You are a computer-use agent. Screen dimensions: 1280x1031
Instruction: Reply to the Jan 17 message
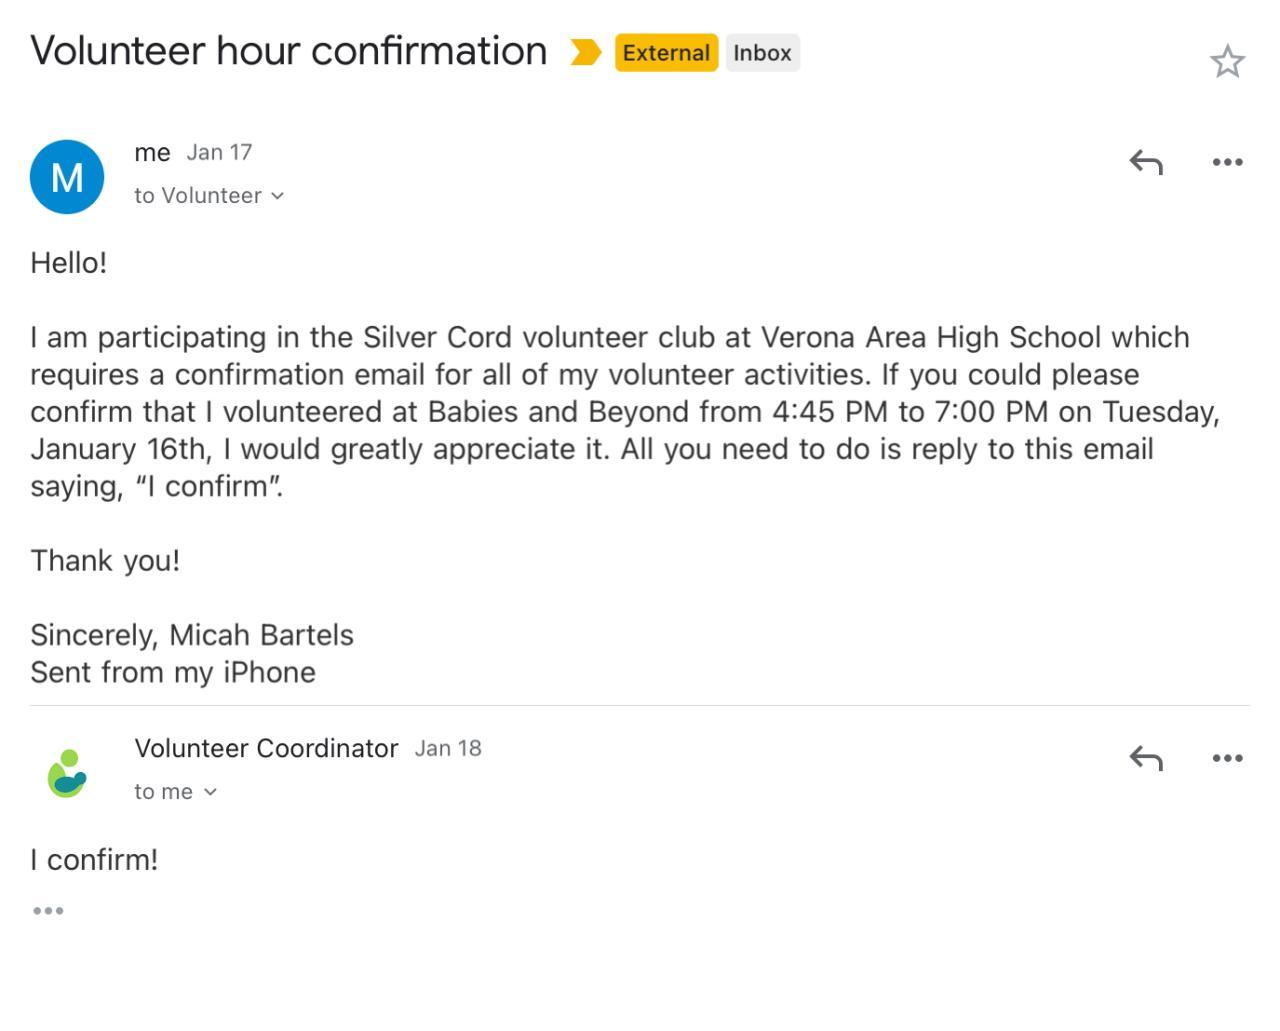(1146, 162)
